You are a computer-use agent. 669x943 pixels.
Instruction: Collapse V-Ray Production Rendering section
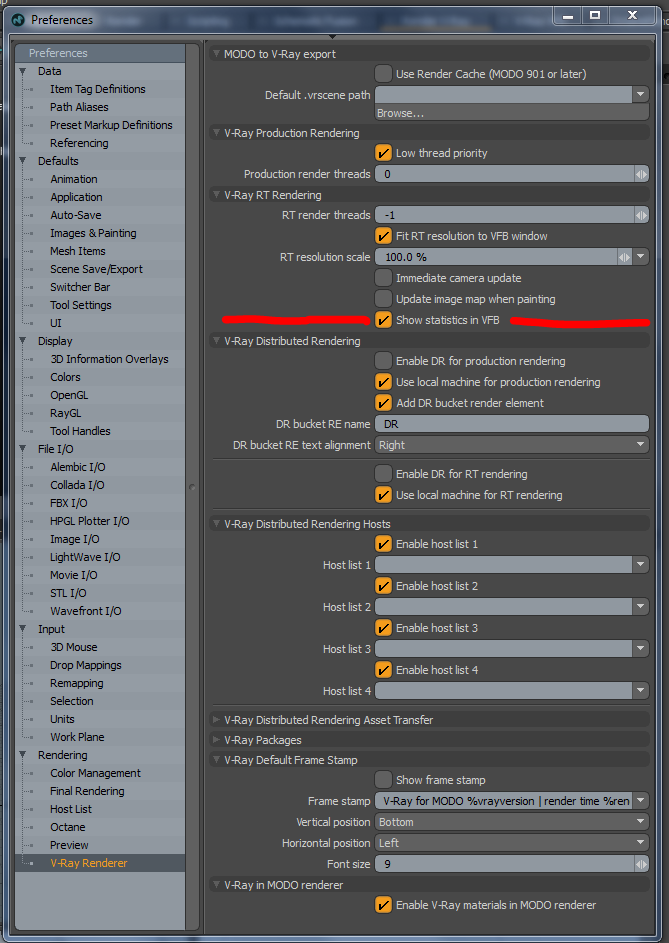coord(216,133)
